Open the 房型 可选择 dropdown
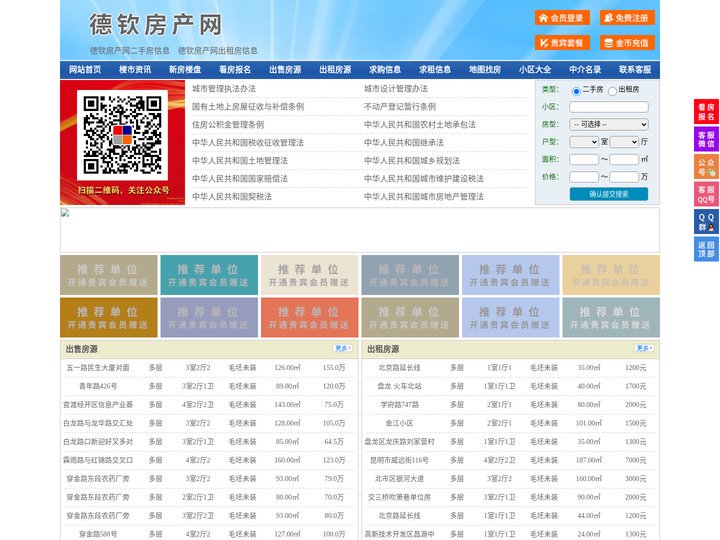The image size is (720, 540). (608, 124)
